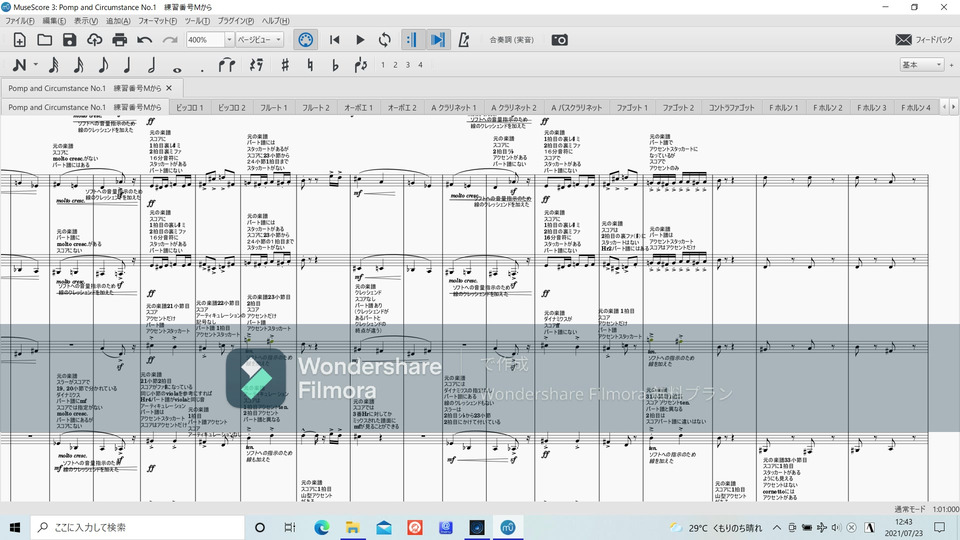The height and width of the screenshot is (540, 960).
Task: Close the Pomp and Circumstance No.1 document tab
Action: (169, 88)
